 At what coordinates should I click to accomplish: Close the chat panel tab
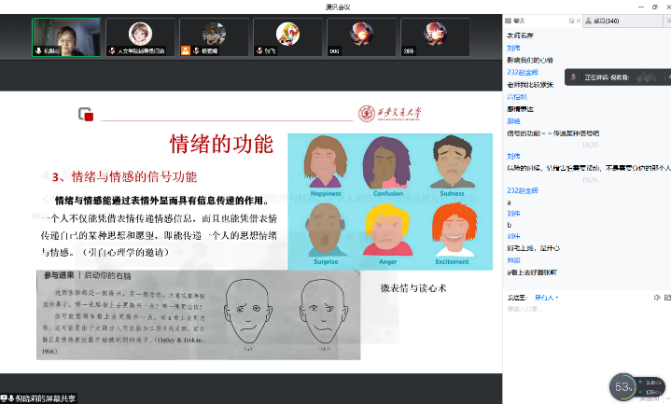pos(579,21)
